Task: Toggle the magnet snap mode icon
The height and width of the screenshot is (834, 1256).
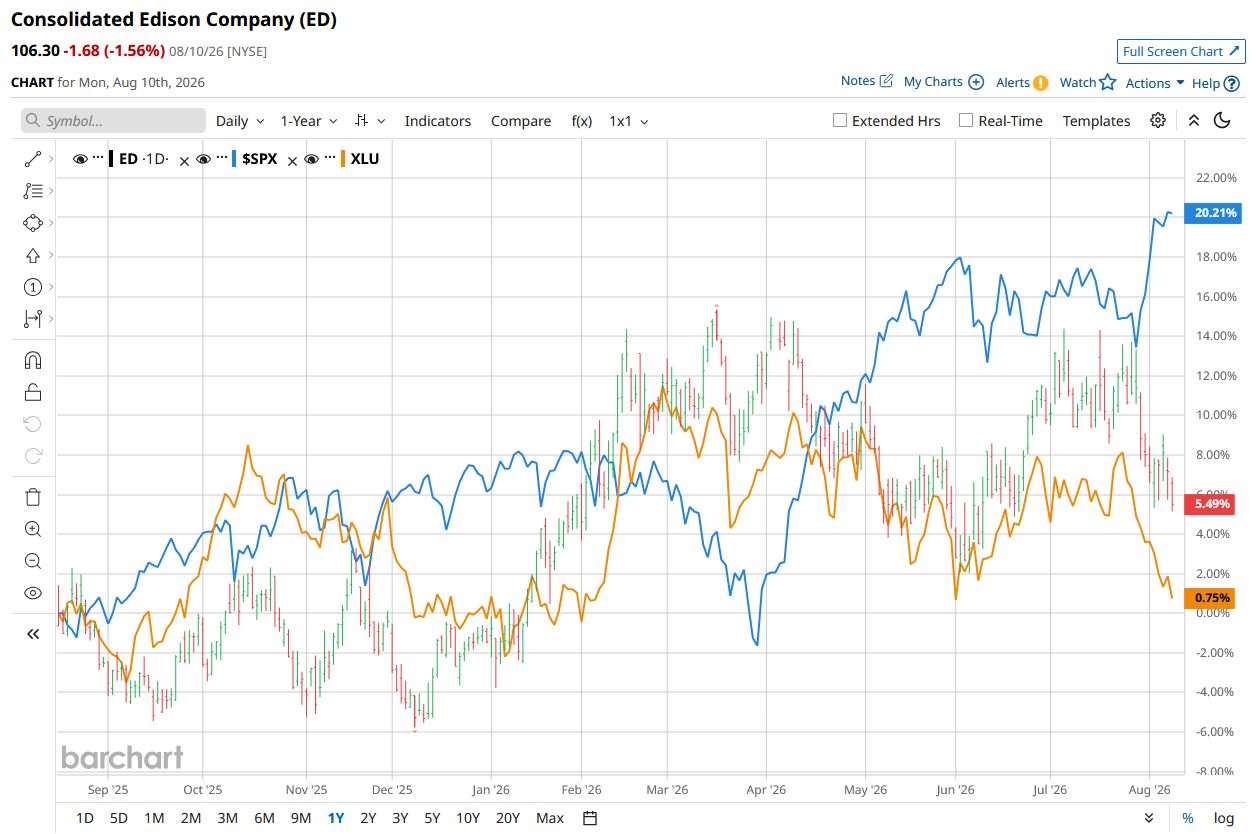Action: (32, 360)
